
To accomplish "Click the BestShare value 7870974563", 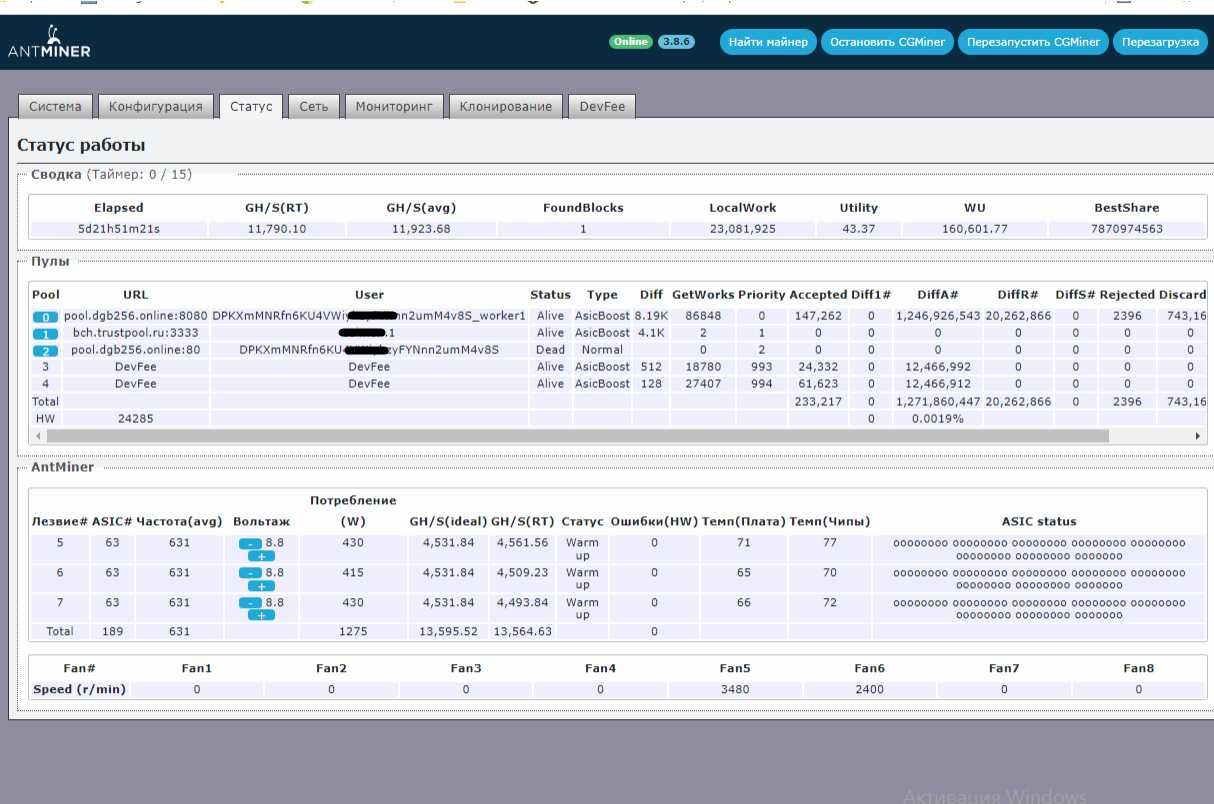I will tap(1126, 229).
